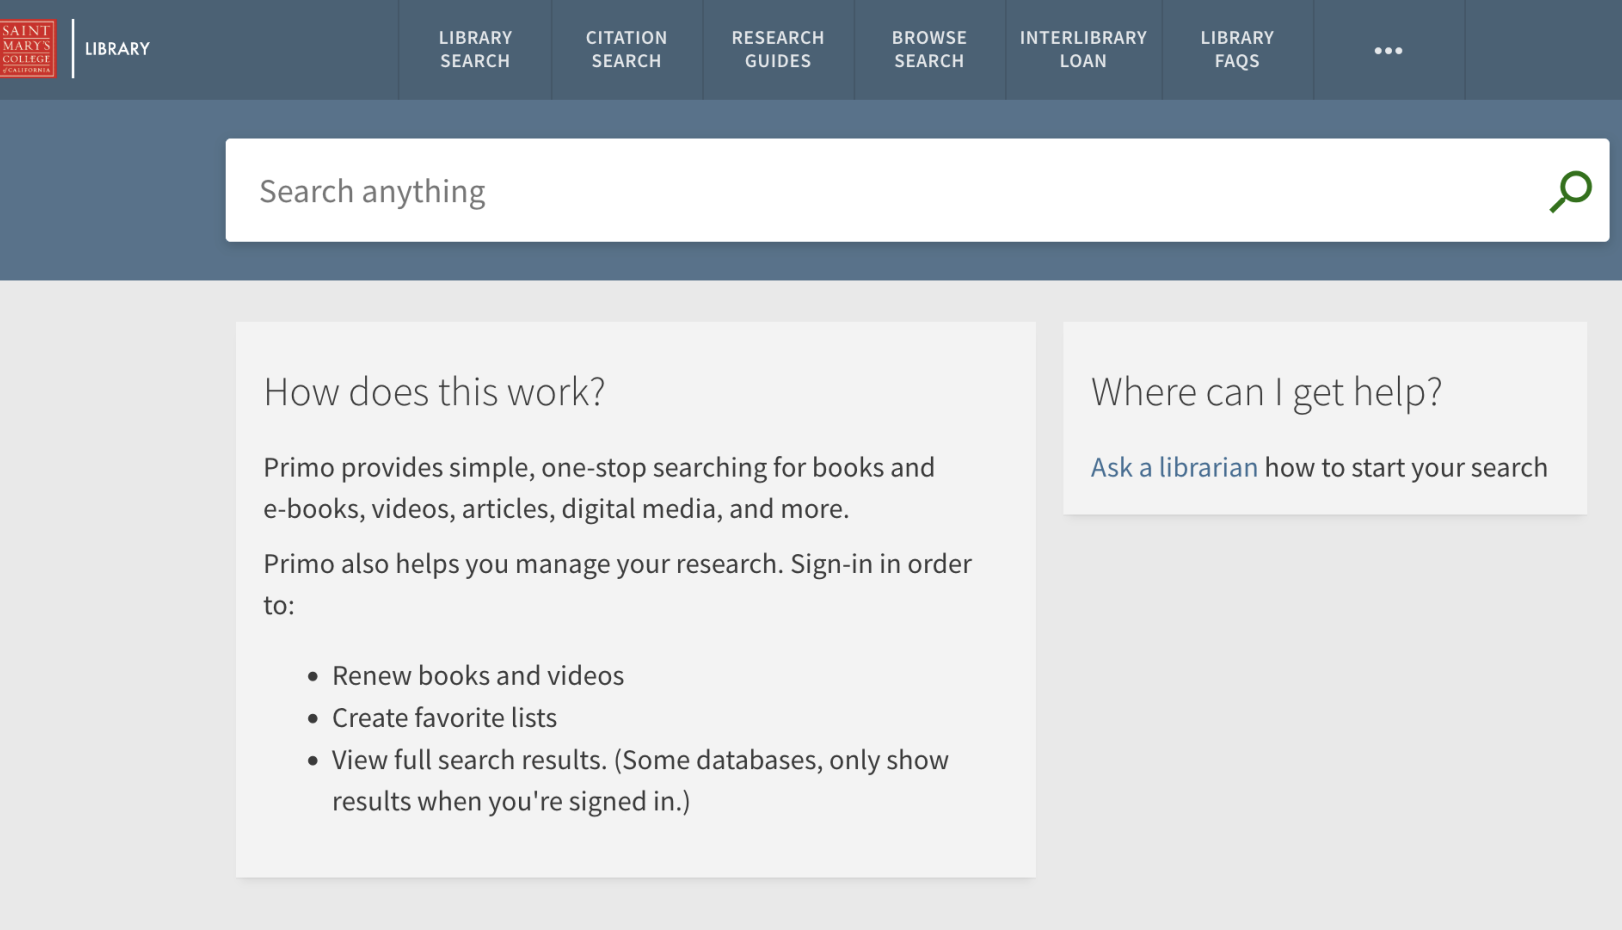Go to Citation Search
This screenshot has width=1622, height=930.
tap(626, 49)
